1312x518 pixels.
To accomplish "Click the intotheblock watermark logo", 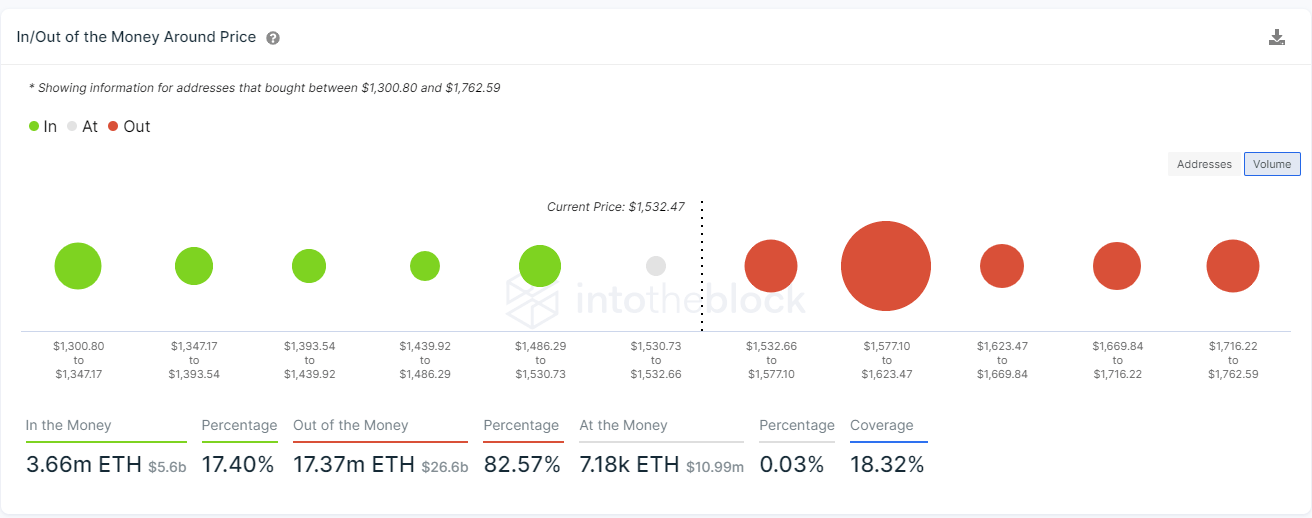I will click(656, 300).
